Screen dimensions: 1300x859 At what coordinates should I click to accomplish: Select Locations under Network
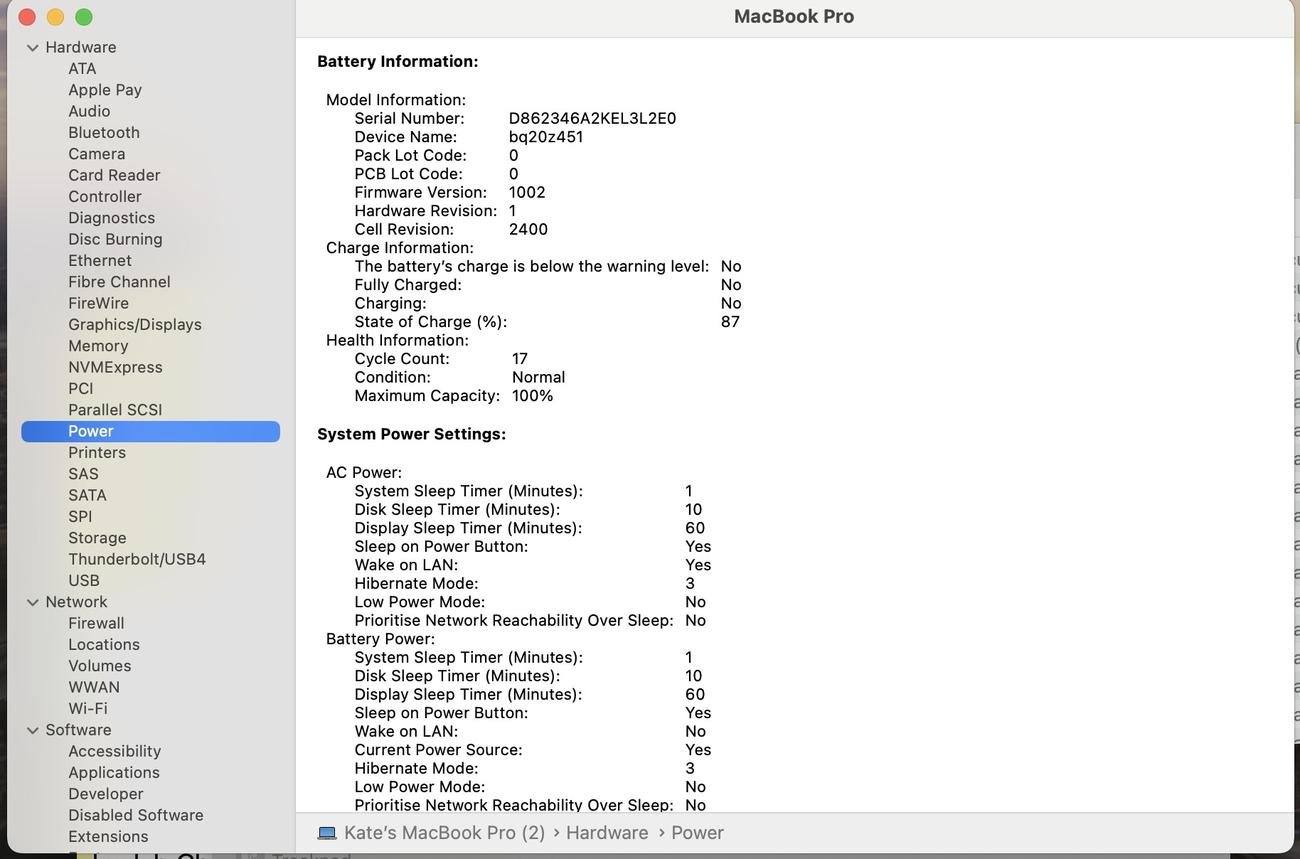[104, 645]
